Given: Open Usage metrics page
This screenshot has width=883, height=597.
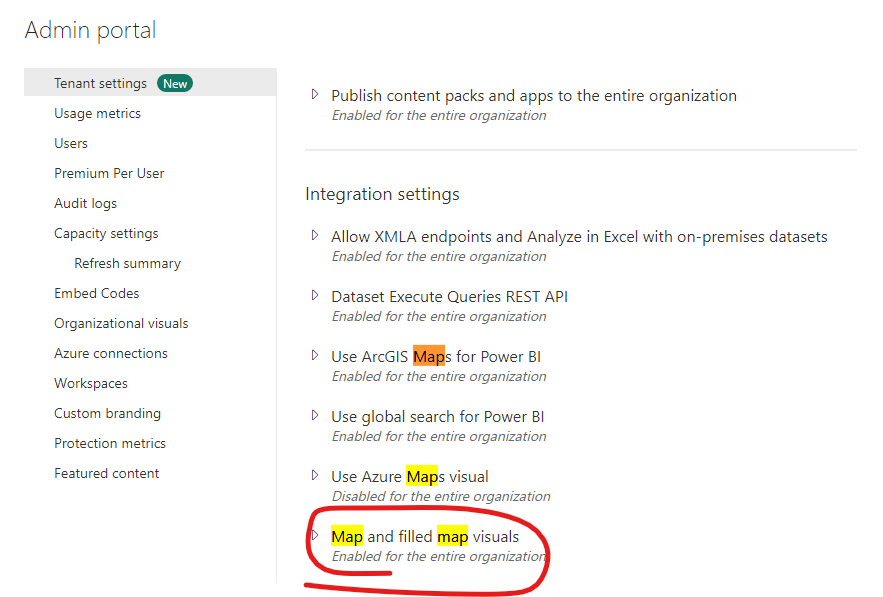Looking at the screenshot, I should click(x=97, y=113).
